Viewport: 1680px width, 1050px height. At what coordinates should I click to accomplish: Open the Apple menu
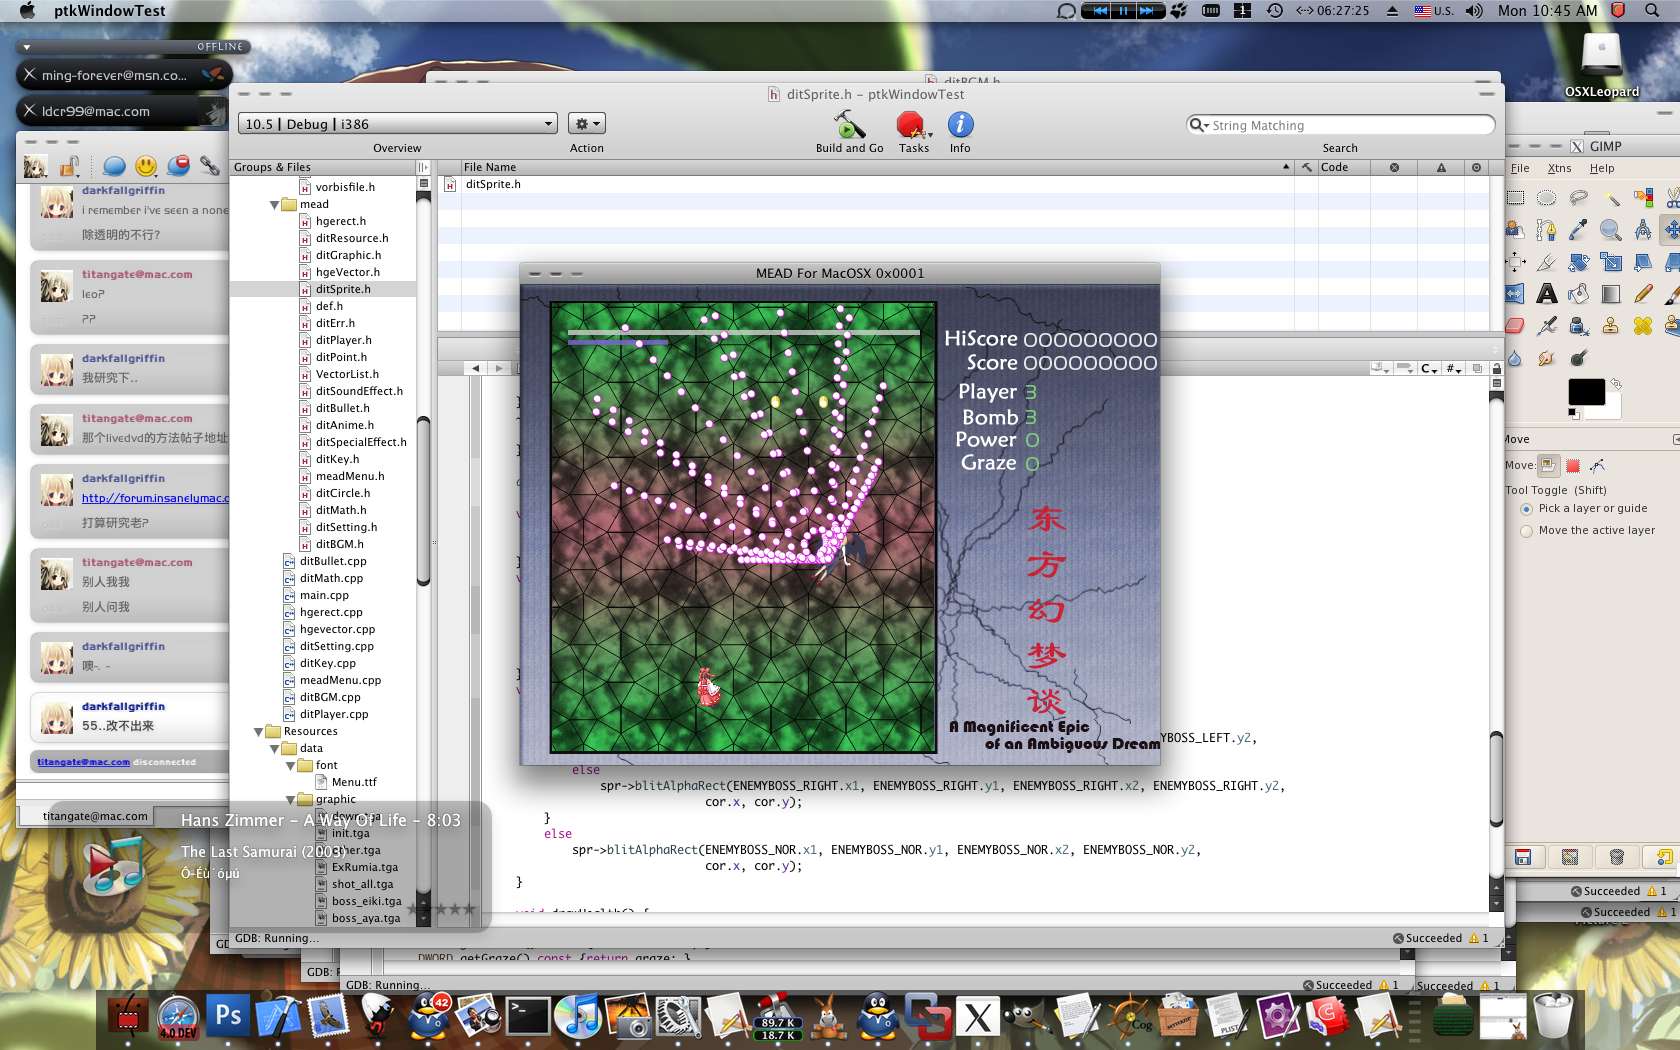(x=27, y=11)
